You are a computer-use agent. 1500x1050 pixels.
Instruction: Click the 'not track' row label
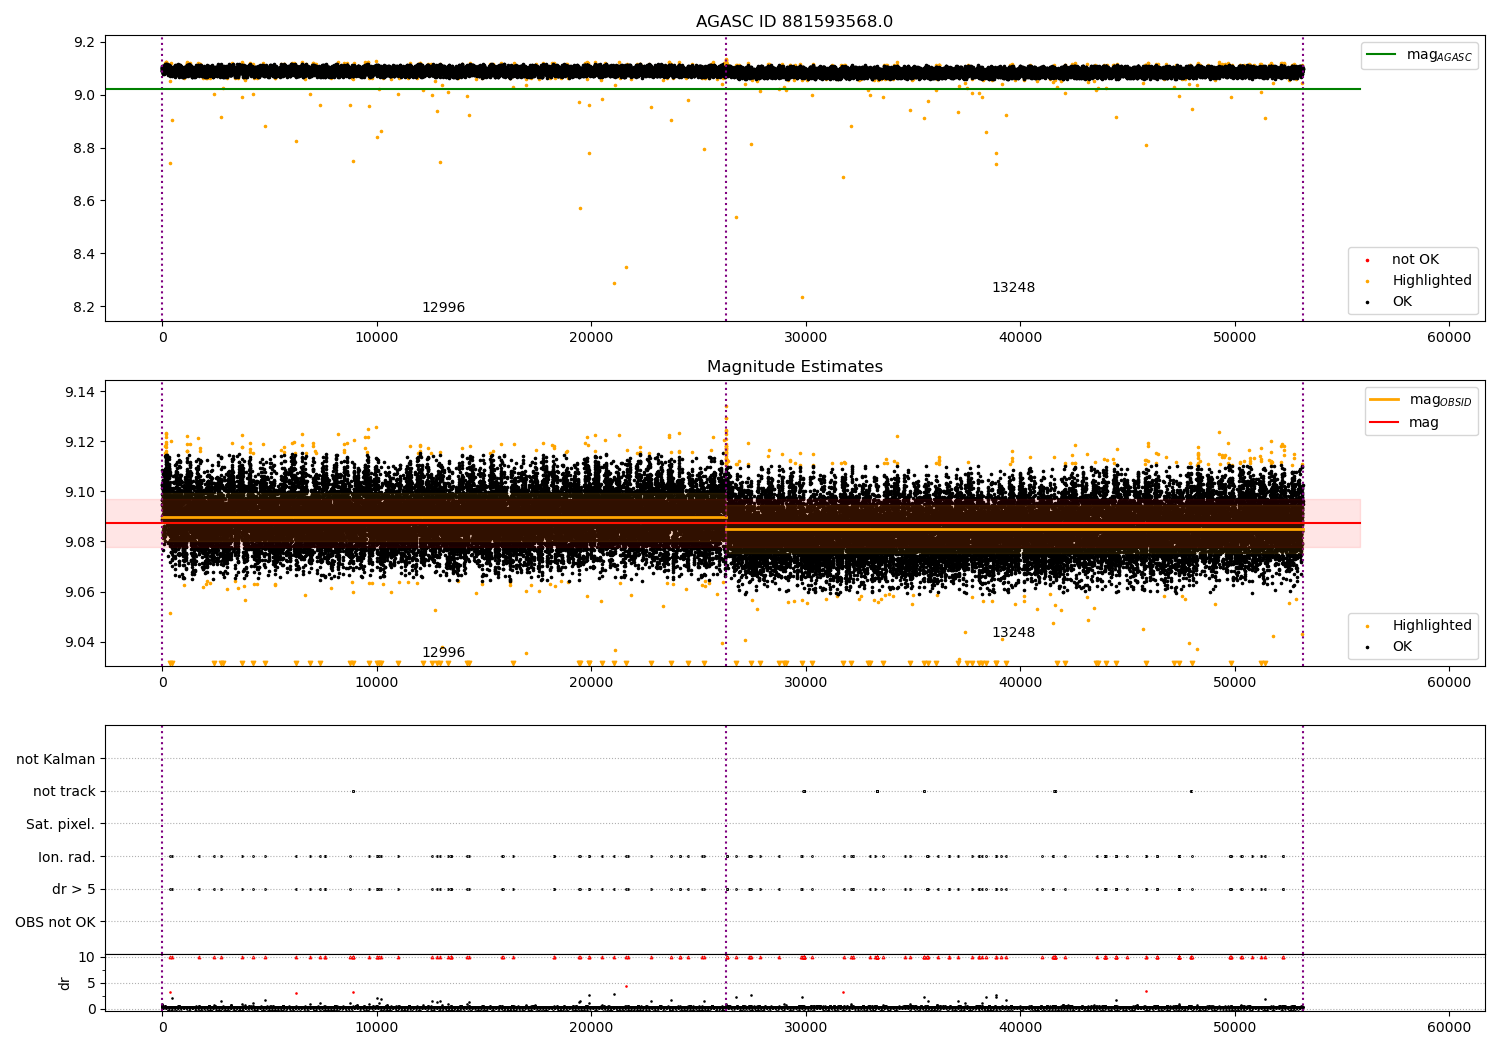click(64, 791)
